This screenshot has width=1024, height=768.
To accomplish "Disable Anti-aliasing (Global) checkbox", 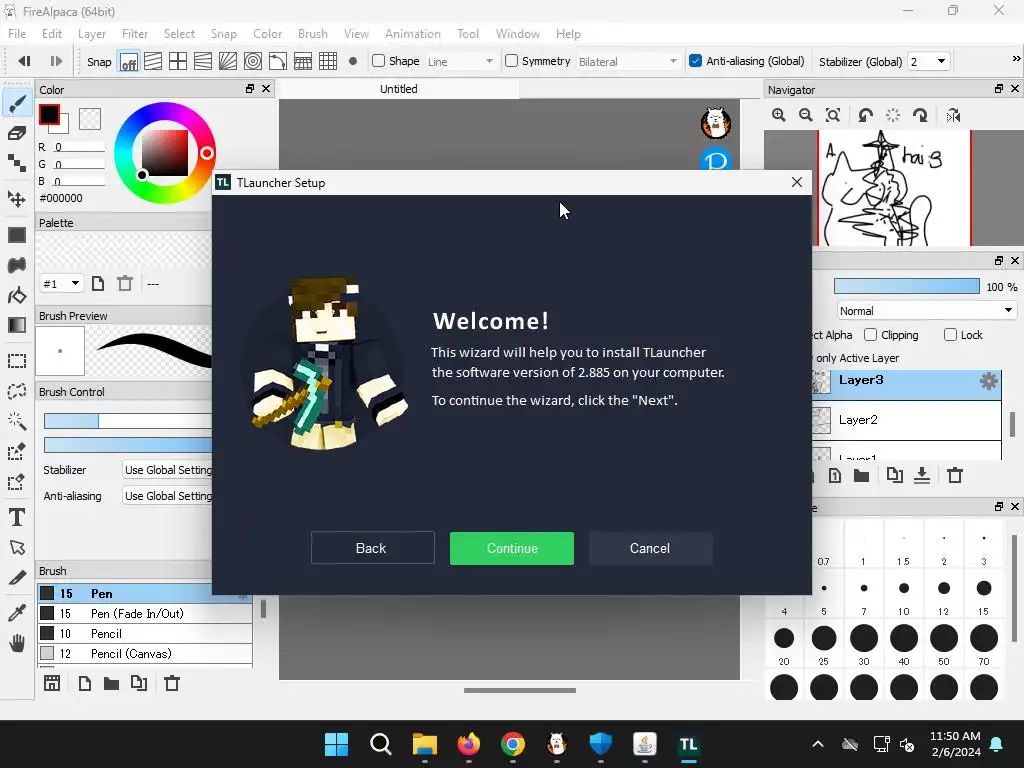I will click(x=696, y=61).
